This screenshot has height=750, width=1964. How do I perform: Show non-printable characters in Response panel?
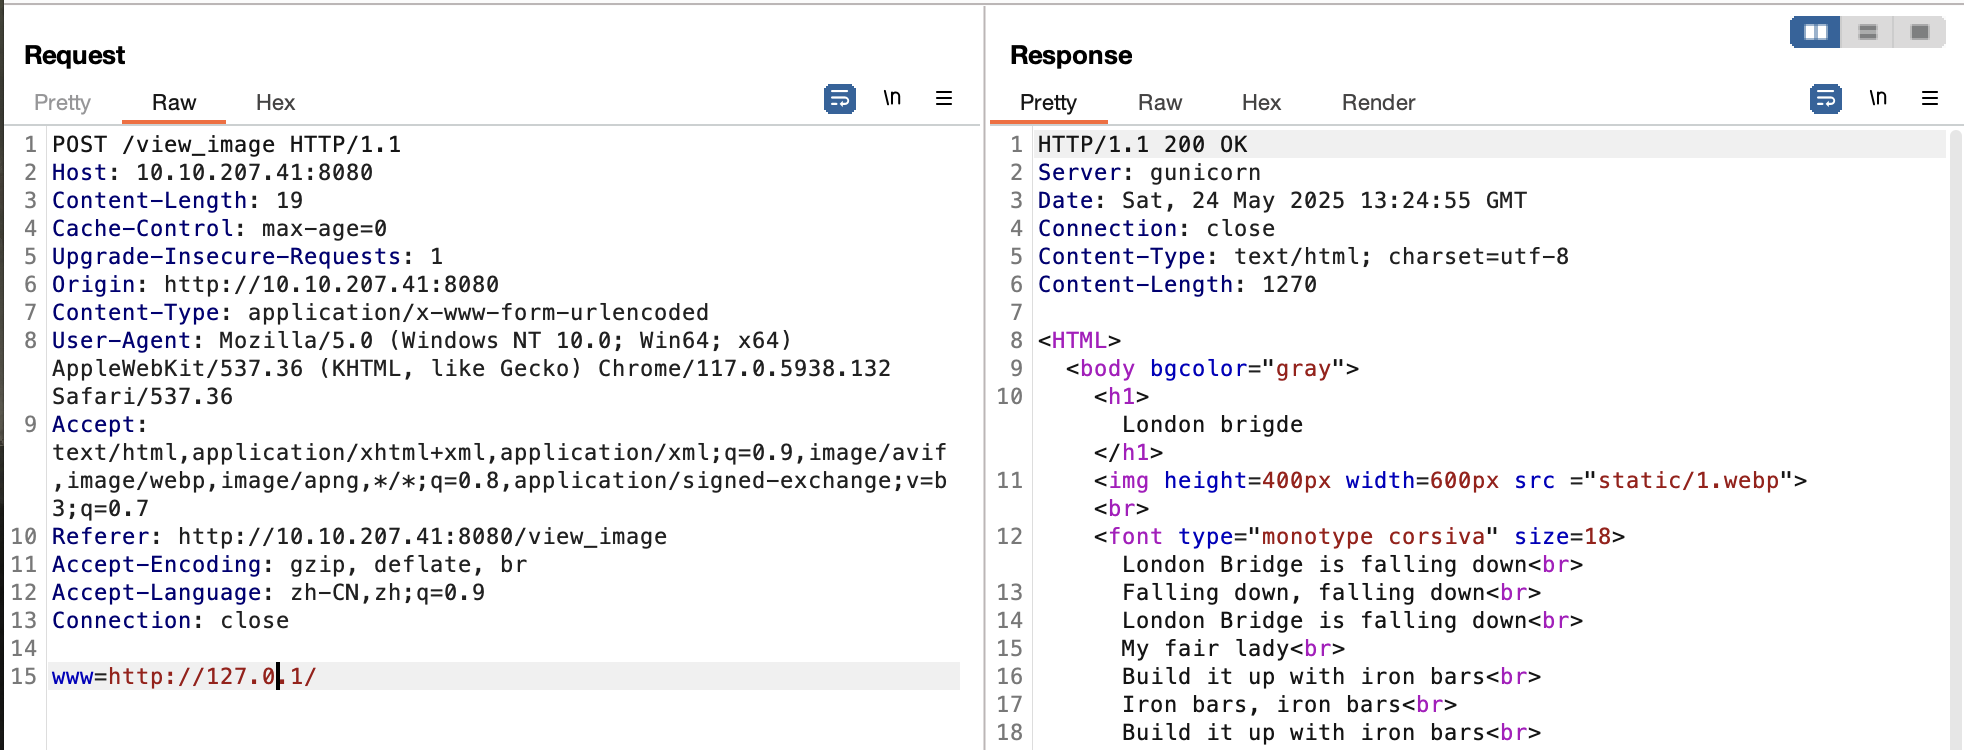pos(1878,98)
